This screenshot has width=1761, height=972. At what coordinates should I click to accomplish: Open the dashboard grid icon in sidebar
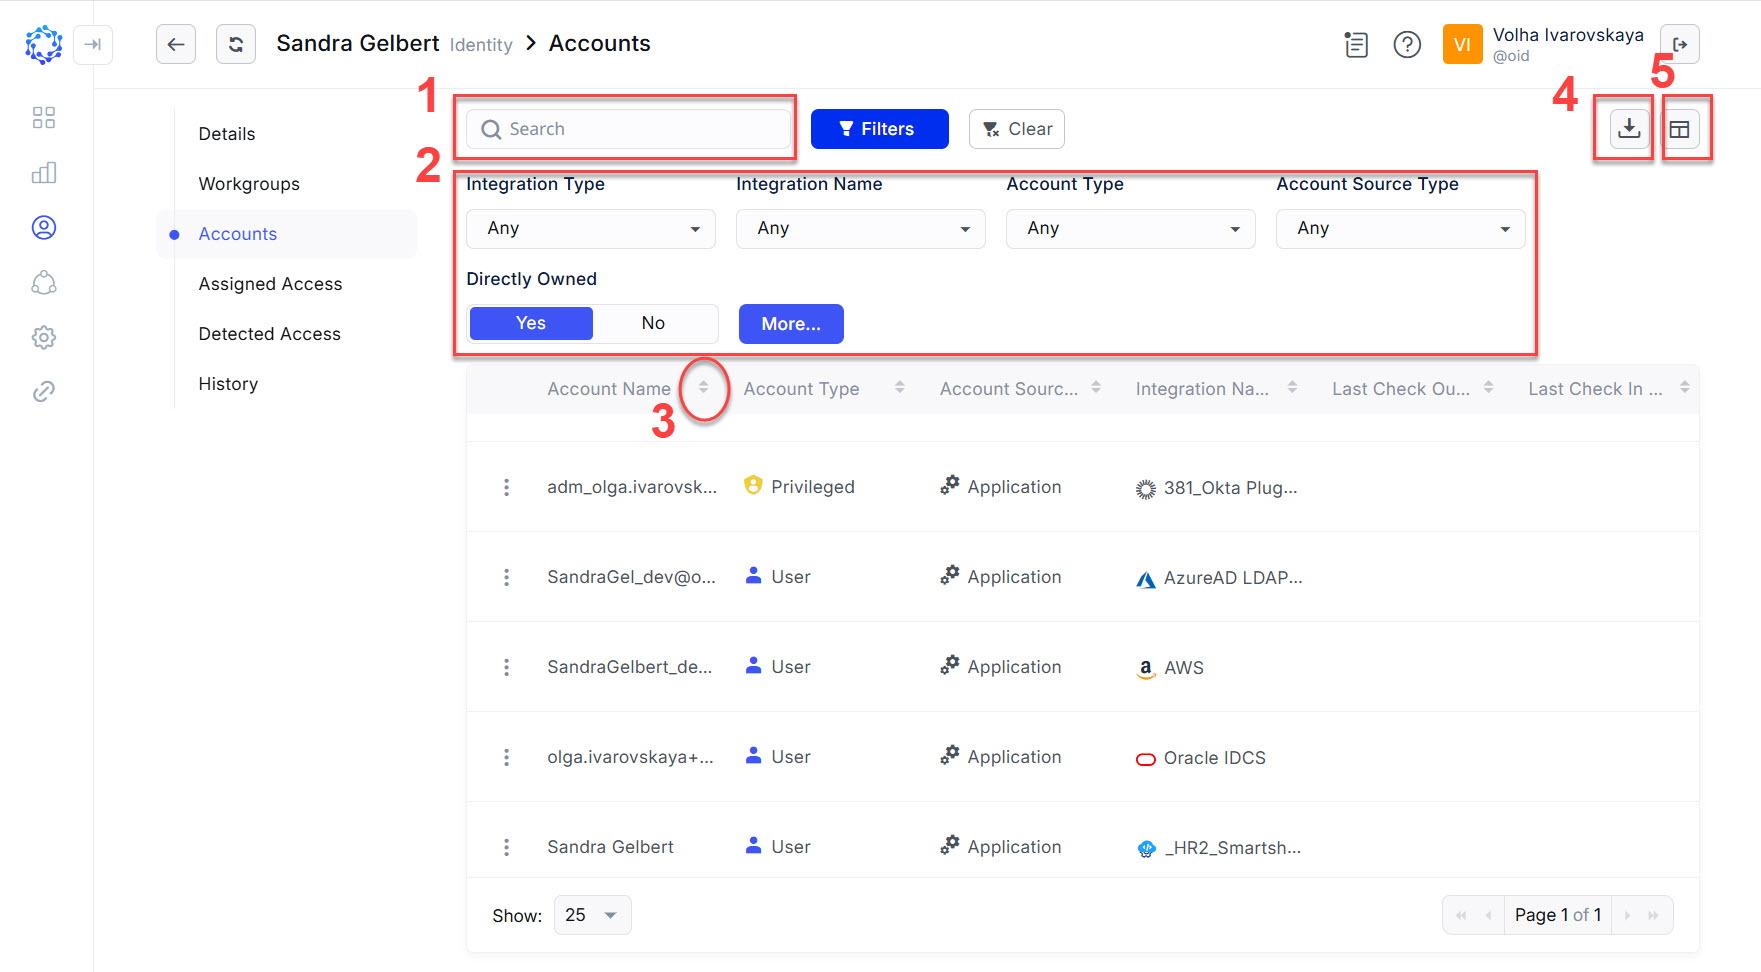tap(43, 117)
